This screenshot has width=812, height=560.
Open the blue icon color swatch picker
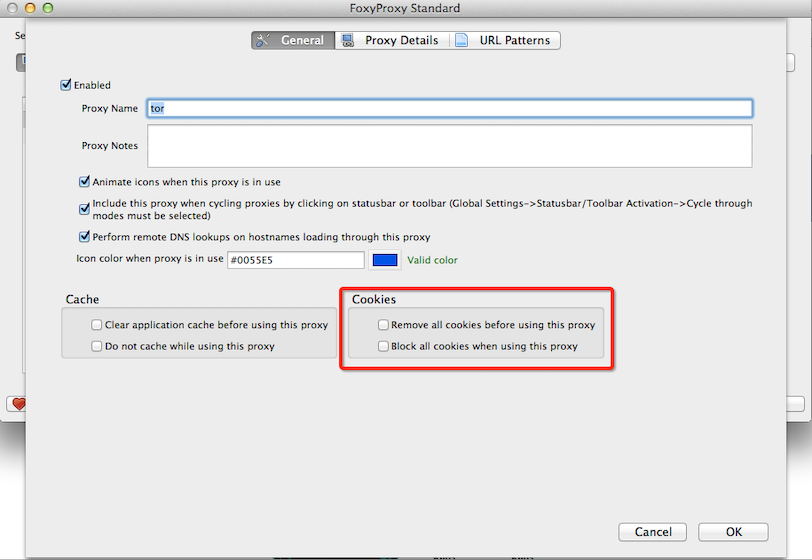(x=385, y=260)
